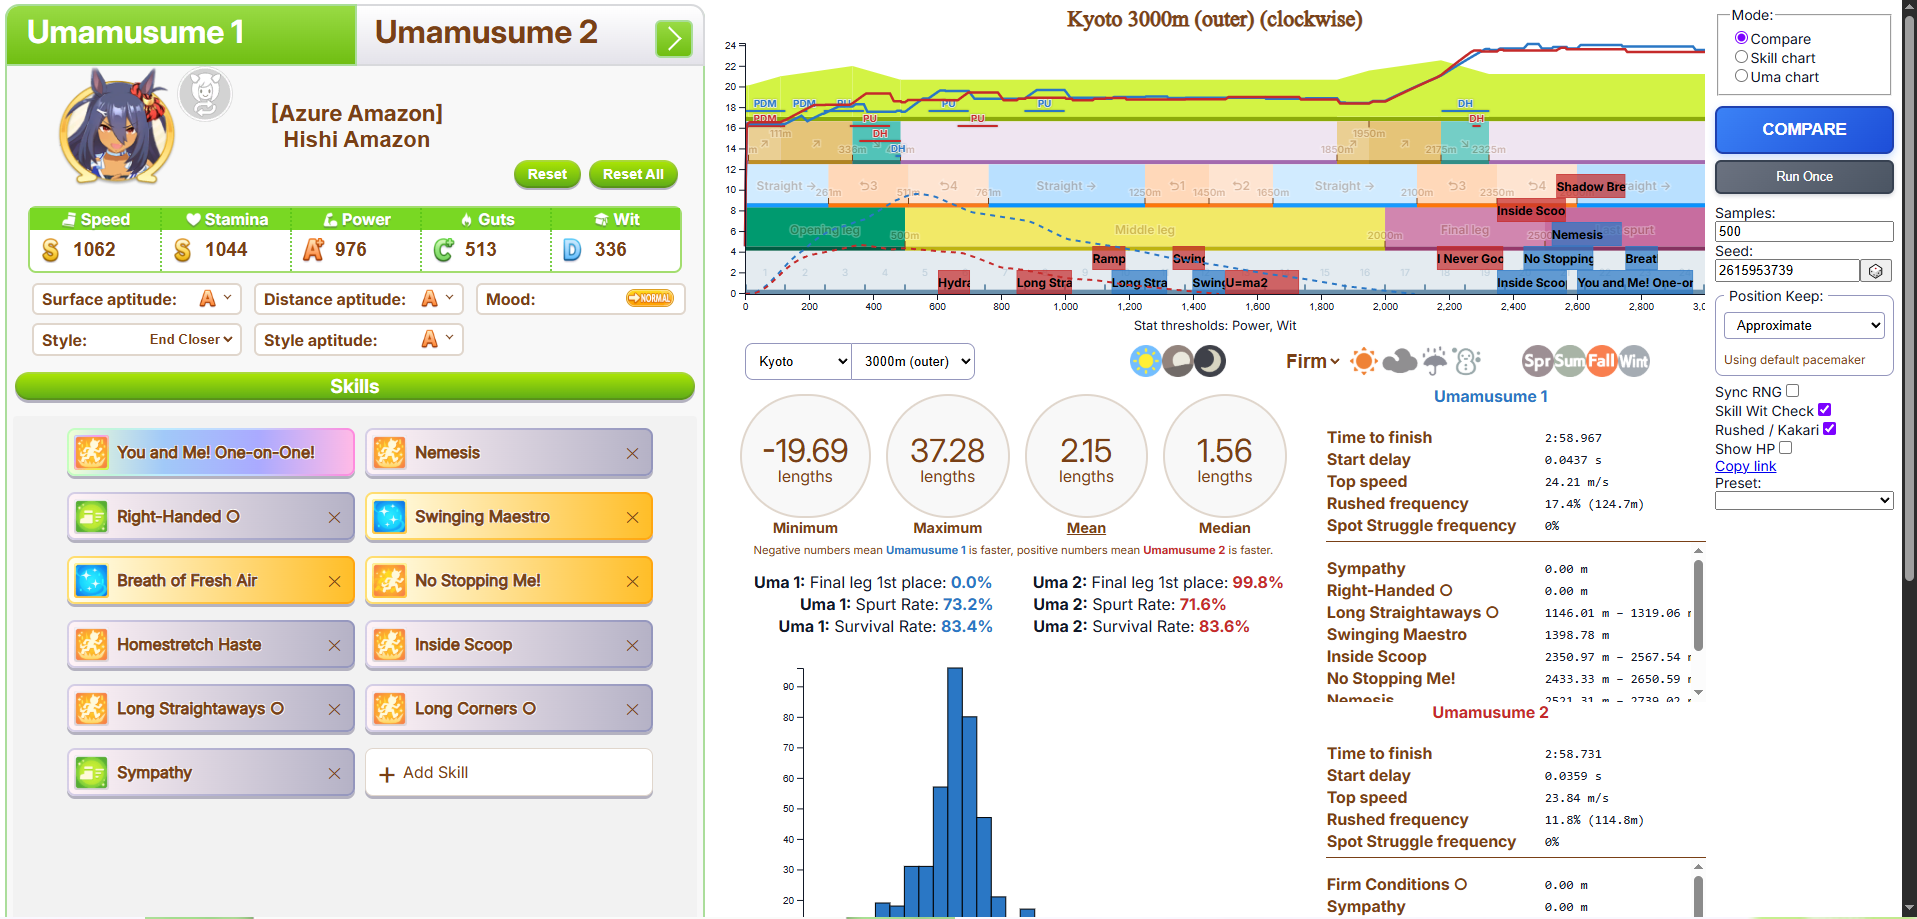Click the You and Me! One-on-One! skill

211,453
